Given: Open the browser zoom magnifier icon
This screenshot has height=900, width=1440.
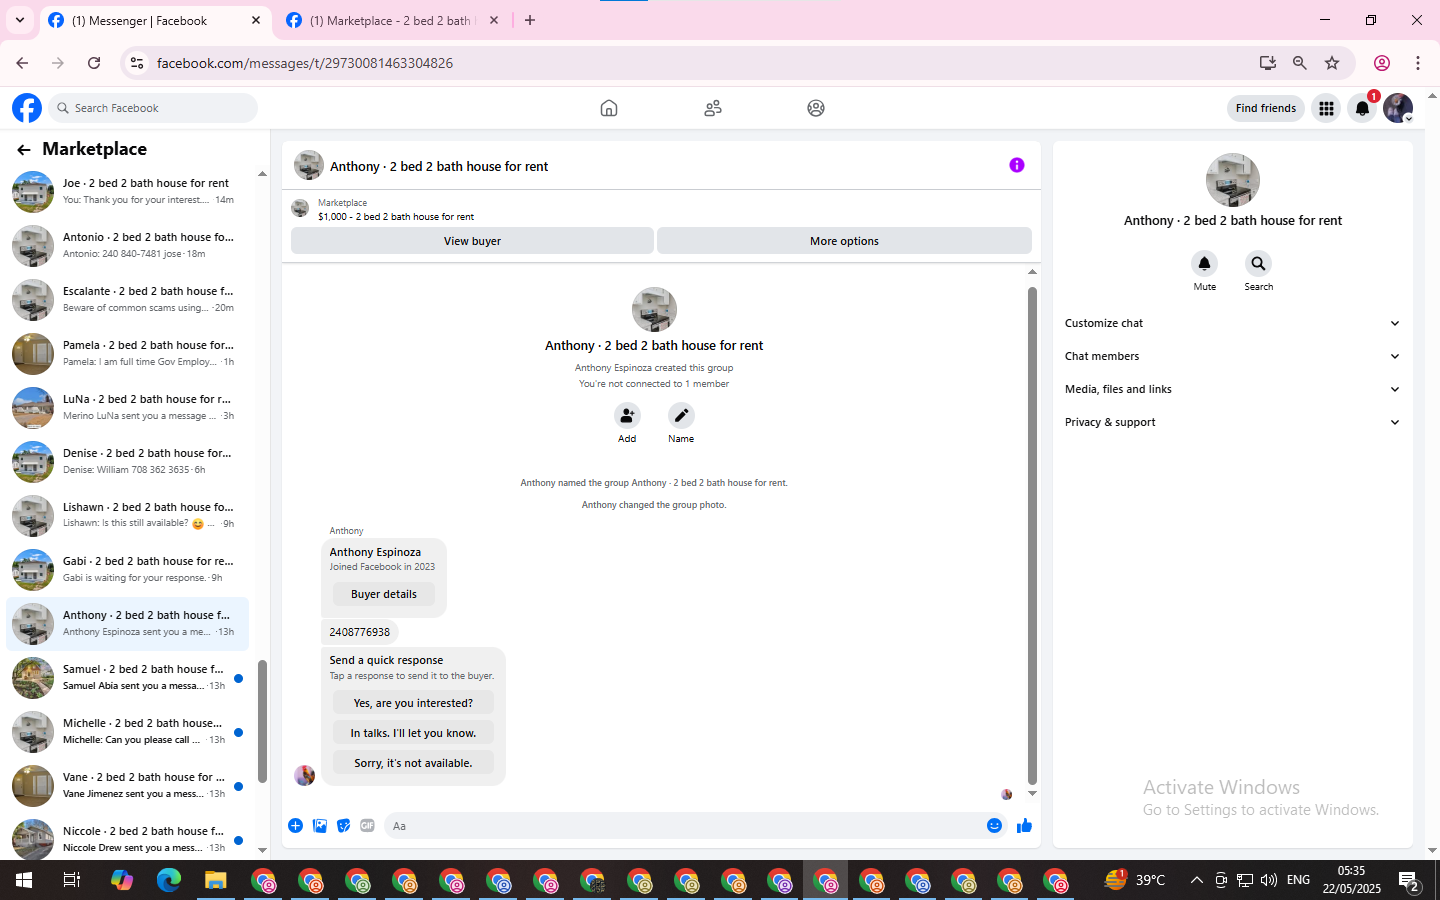Looking at the screenshot, I should pos(1300,63).
